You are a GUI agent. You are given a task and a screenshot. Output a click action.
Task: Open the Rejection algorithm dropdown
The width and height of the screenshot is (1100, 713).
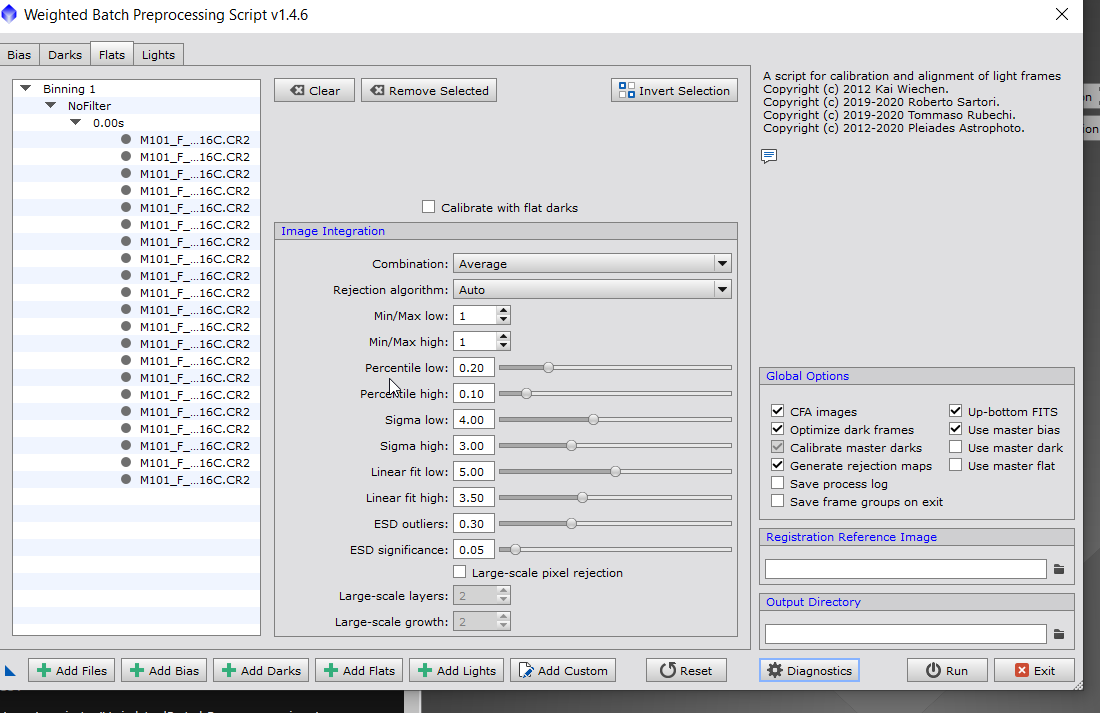click(x=592, y=290)
